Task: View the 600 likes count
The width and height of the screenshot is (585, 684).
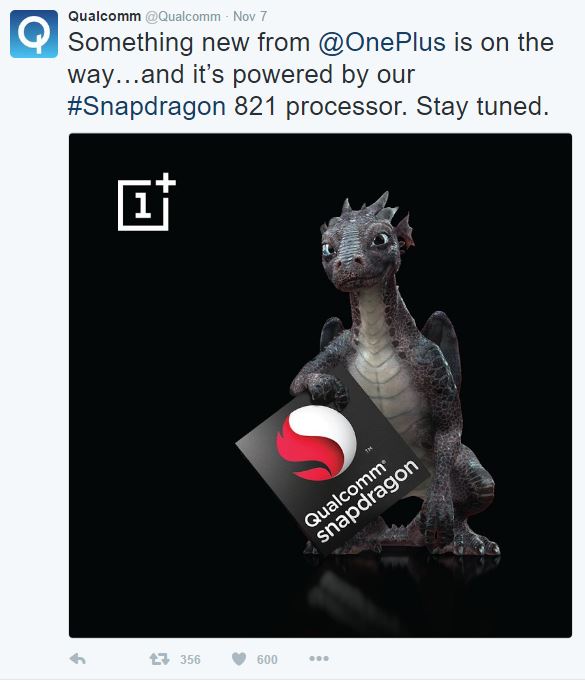Action: [267, 659]
